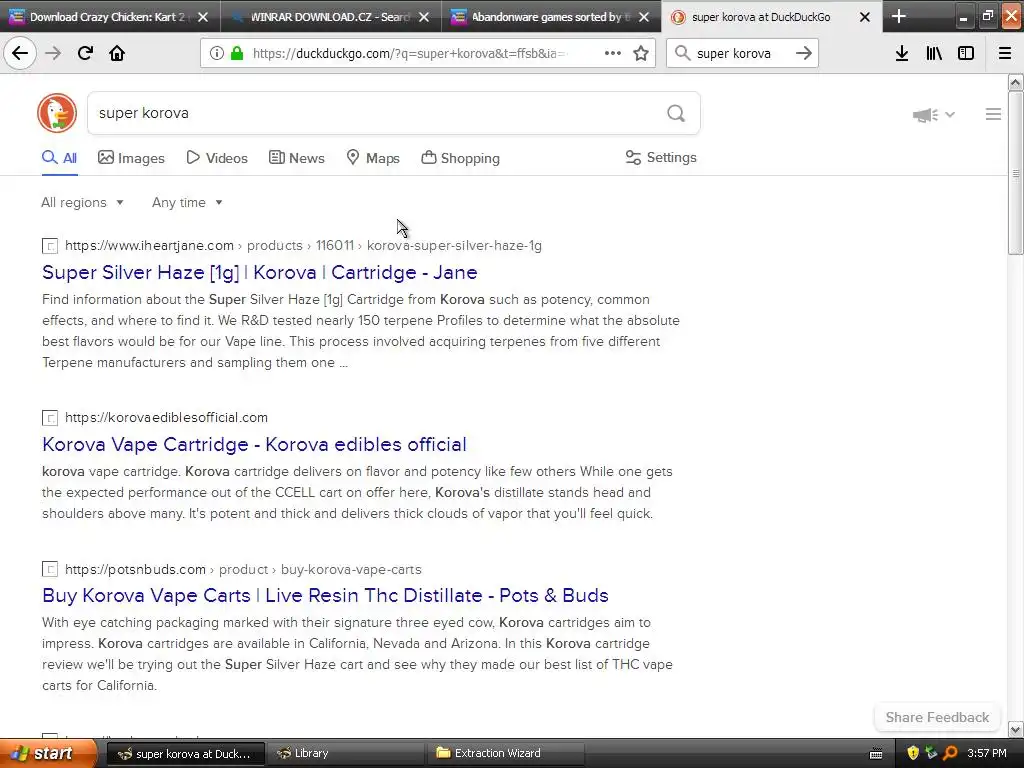Switch to Shopping results
This screenshot has height=768, width=1024.
click(x=460, y=158)
